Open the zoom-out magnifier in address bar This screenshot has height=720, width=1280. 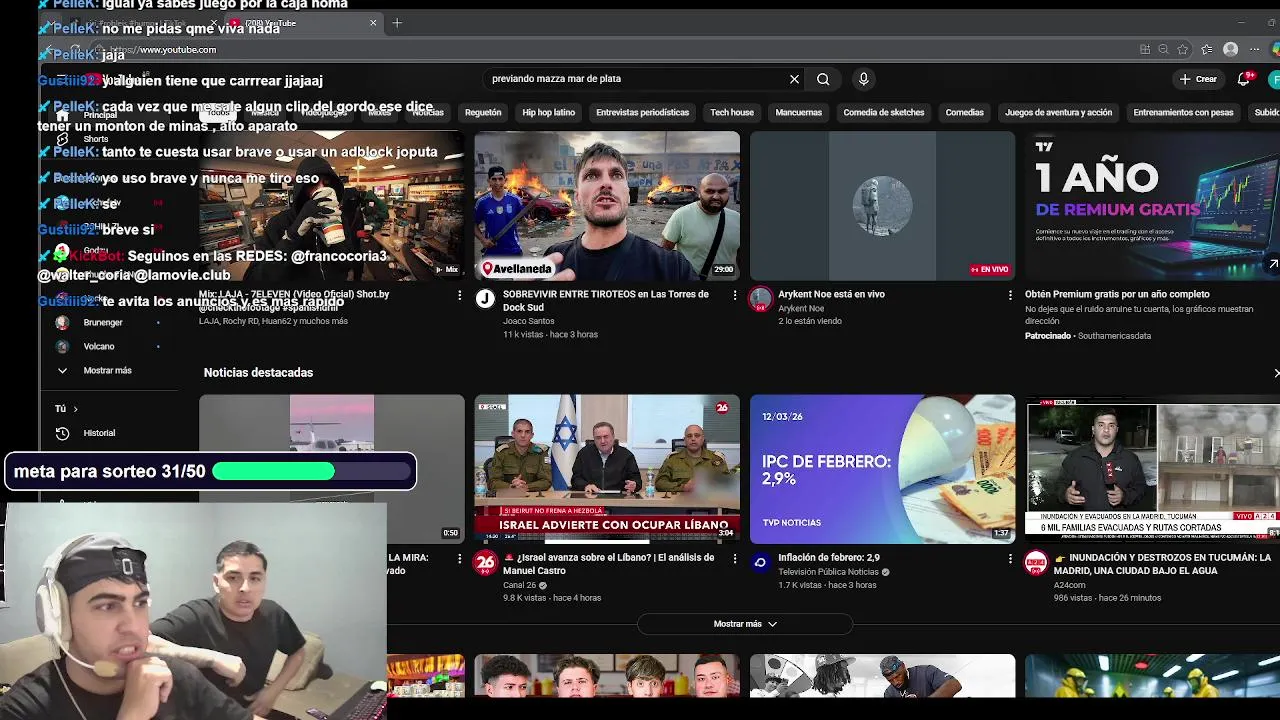[1163, 49]
